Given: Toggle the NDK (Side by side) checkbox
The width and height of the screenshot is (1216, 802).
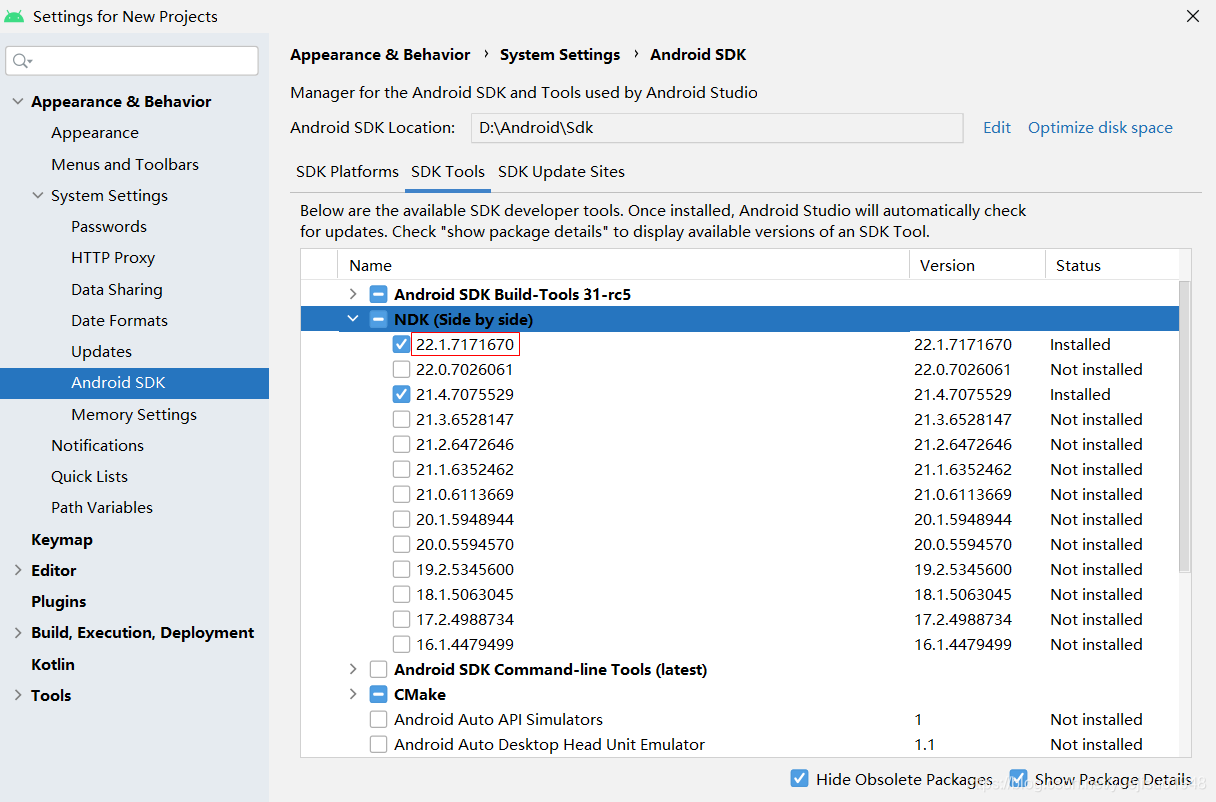Looking at the screenshot, I should coord(378,319).
